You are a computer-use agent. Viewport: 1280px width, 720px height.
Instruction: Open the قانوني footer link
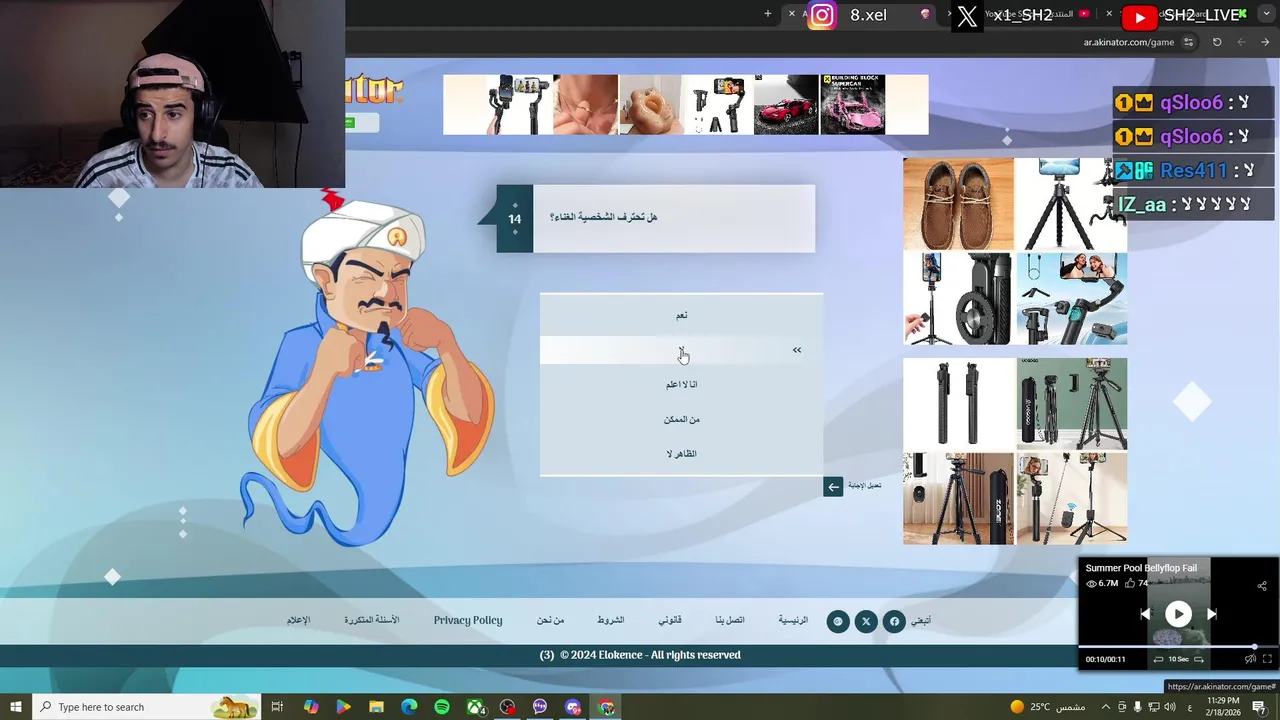pyautogui.click(x=670, y=620)
